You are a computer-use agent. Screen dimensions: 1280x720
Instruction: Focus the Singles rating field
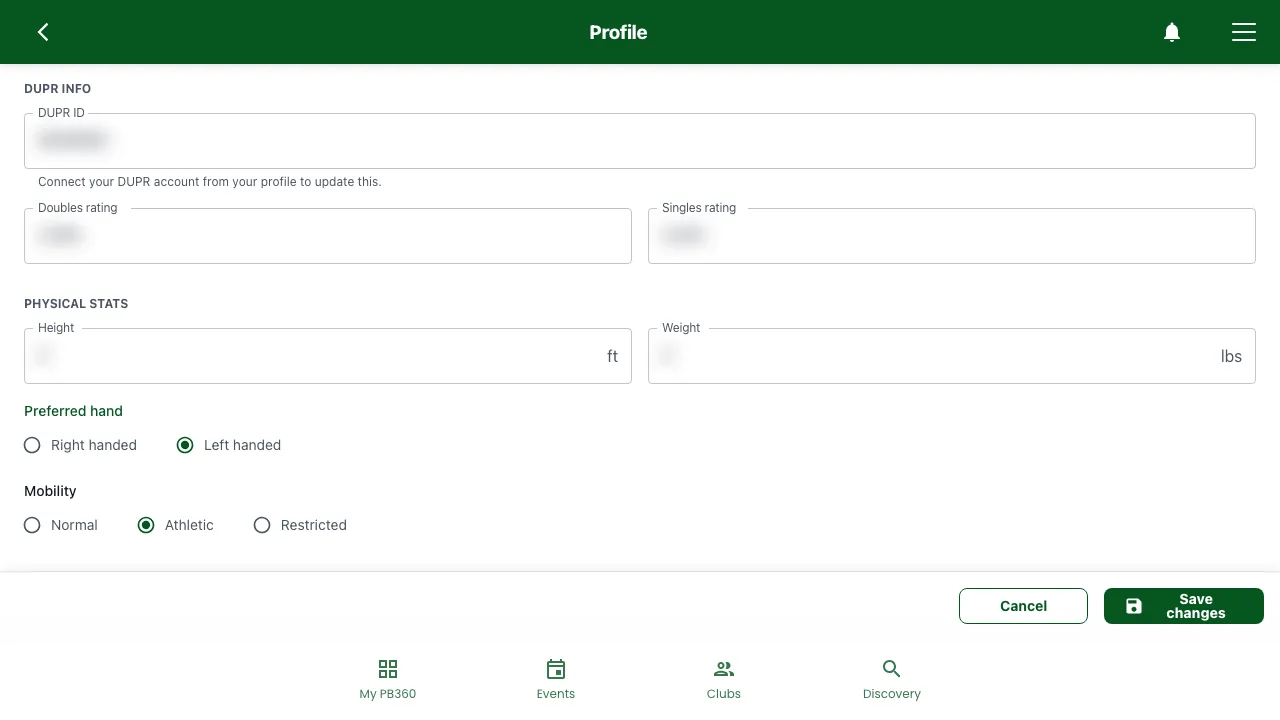click(x=952, y=236)
